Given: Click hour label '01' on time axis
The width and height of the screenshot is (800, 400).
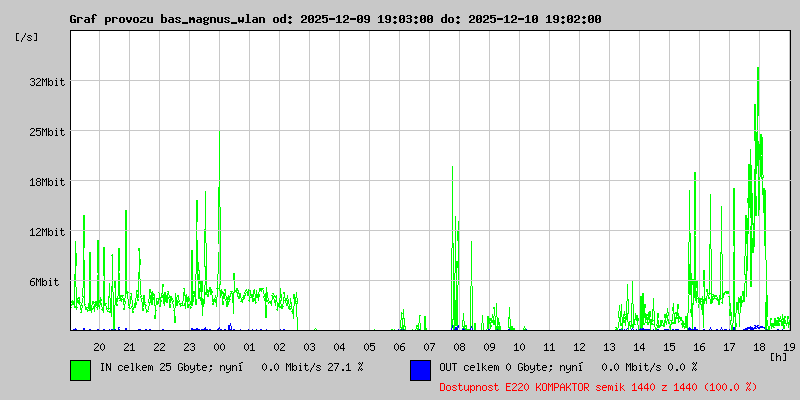Looking at the screenshot, I should click(x=249, y=347).
